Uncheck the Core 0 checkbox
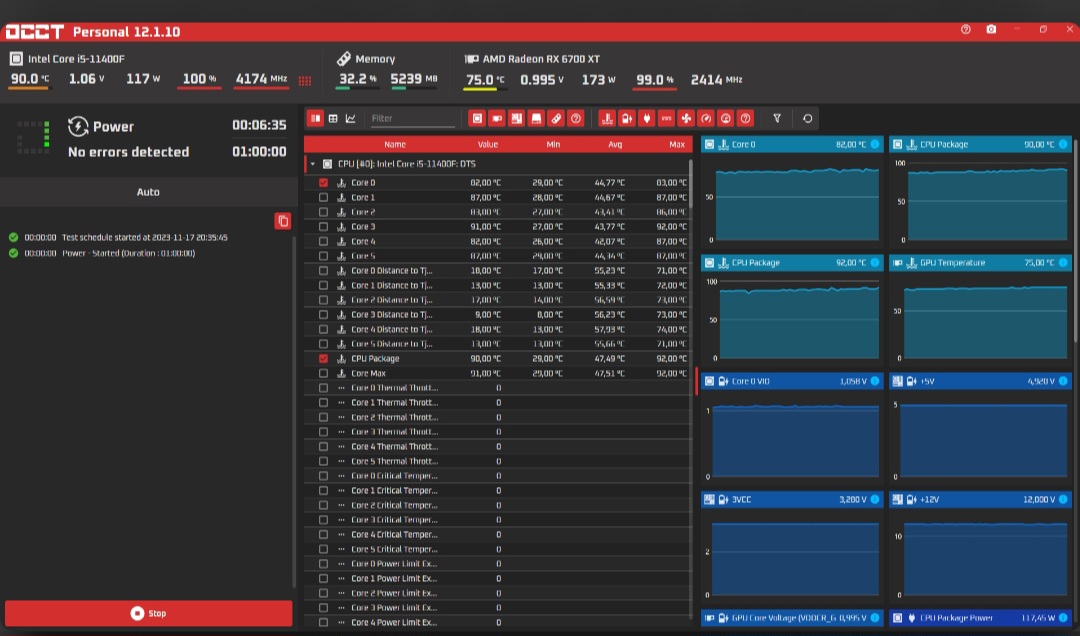This screenshot has width=1080, height=636. pos(323,183)
